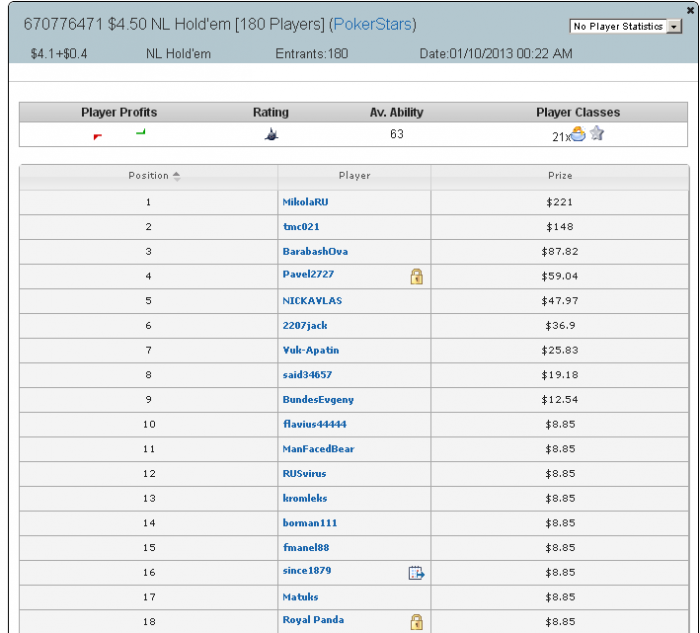Viewport: 700px width, 633px height.
Task: Open Vuk-Apatin player profile
Action: [311, 350]
